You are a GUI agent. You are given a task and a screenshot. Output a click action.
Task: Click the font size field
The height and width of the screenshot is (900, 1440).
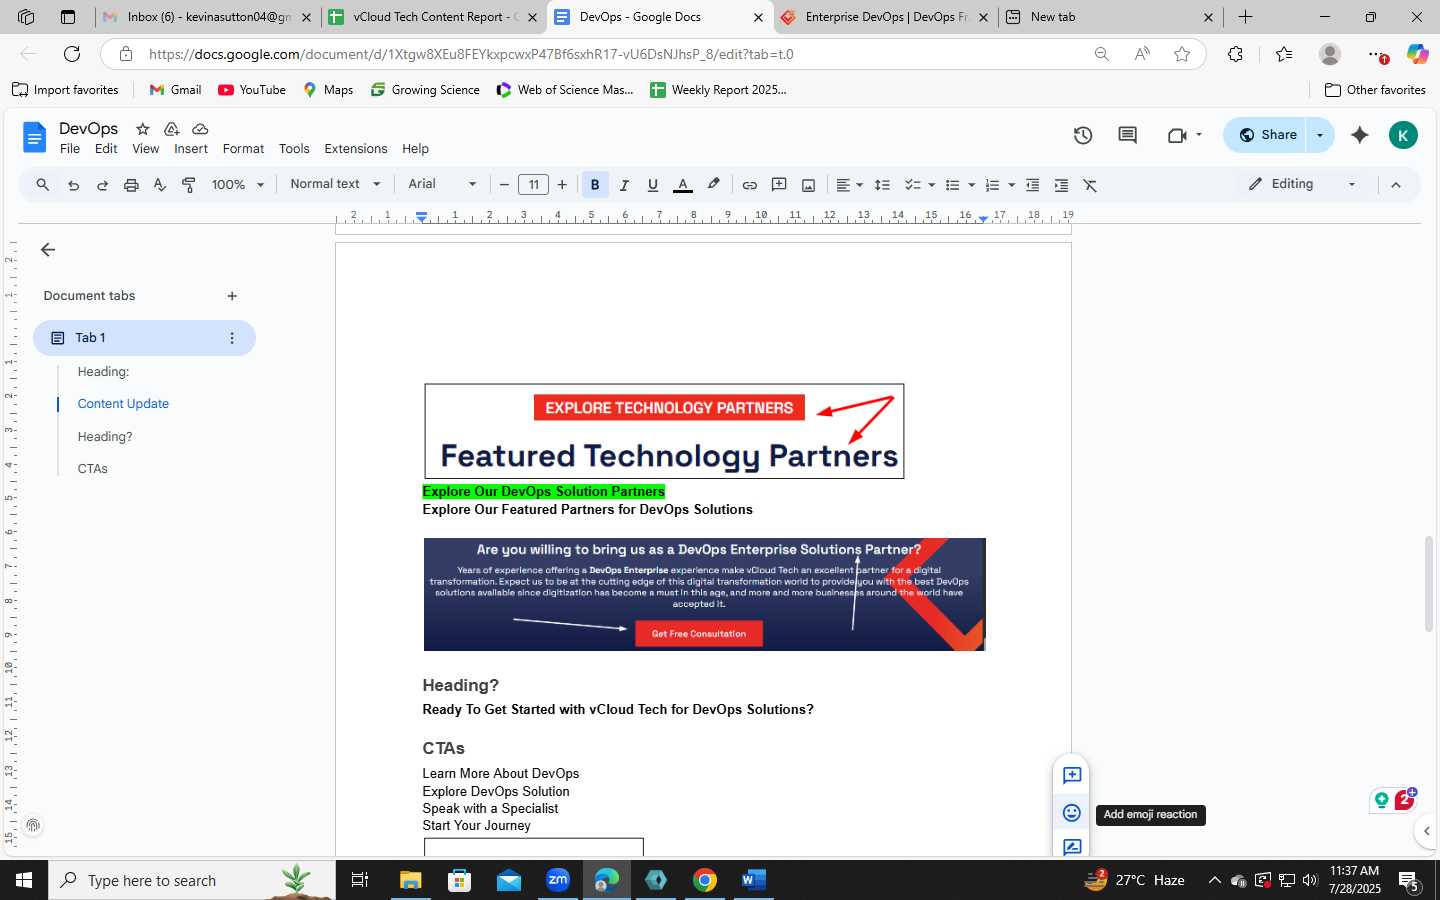533,185
